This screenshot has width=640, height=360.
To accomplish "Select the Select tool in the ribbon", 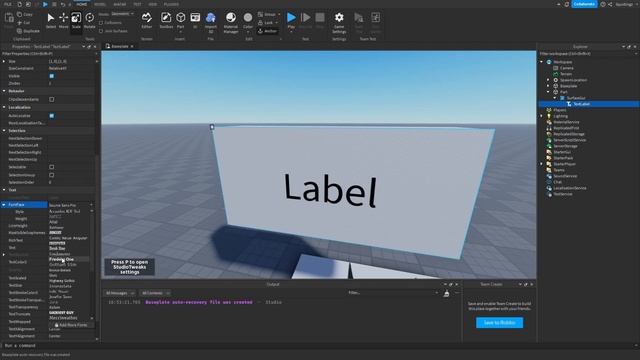I will (51, 20).
